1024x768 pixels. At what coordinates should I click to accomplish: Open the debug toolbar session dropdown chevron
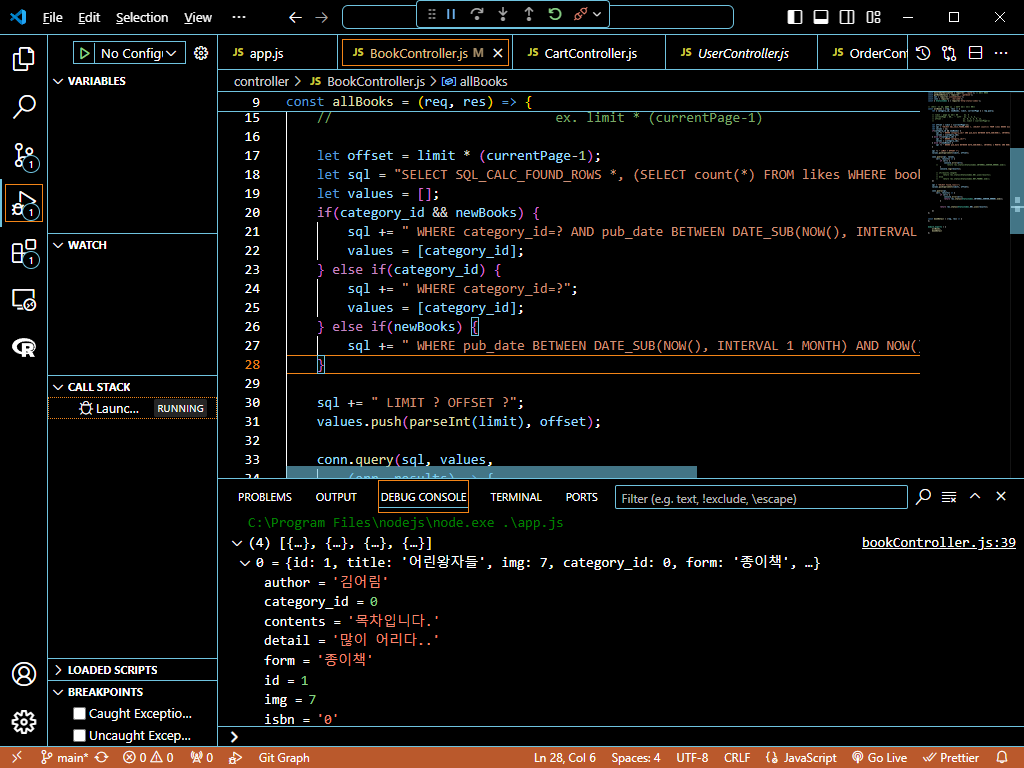(597, 14)
